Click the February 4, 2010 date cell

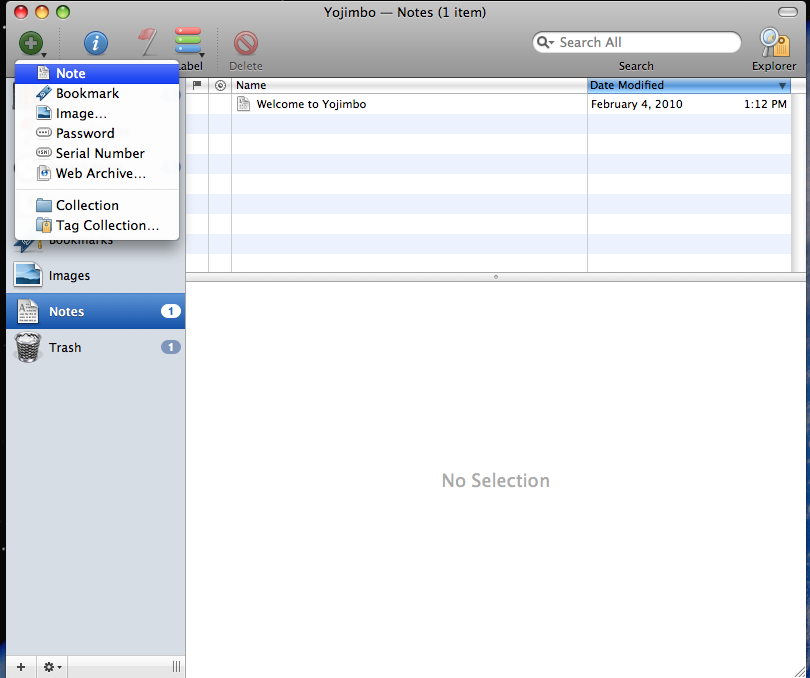(636, 104)
